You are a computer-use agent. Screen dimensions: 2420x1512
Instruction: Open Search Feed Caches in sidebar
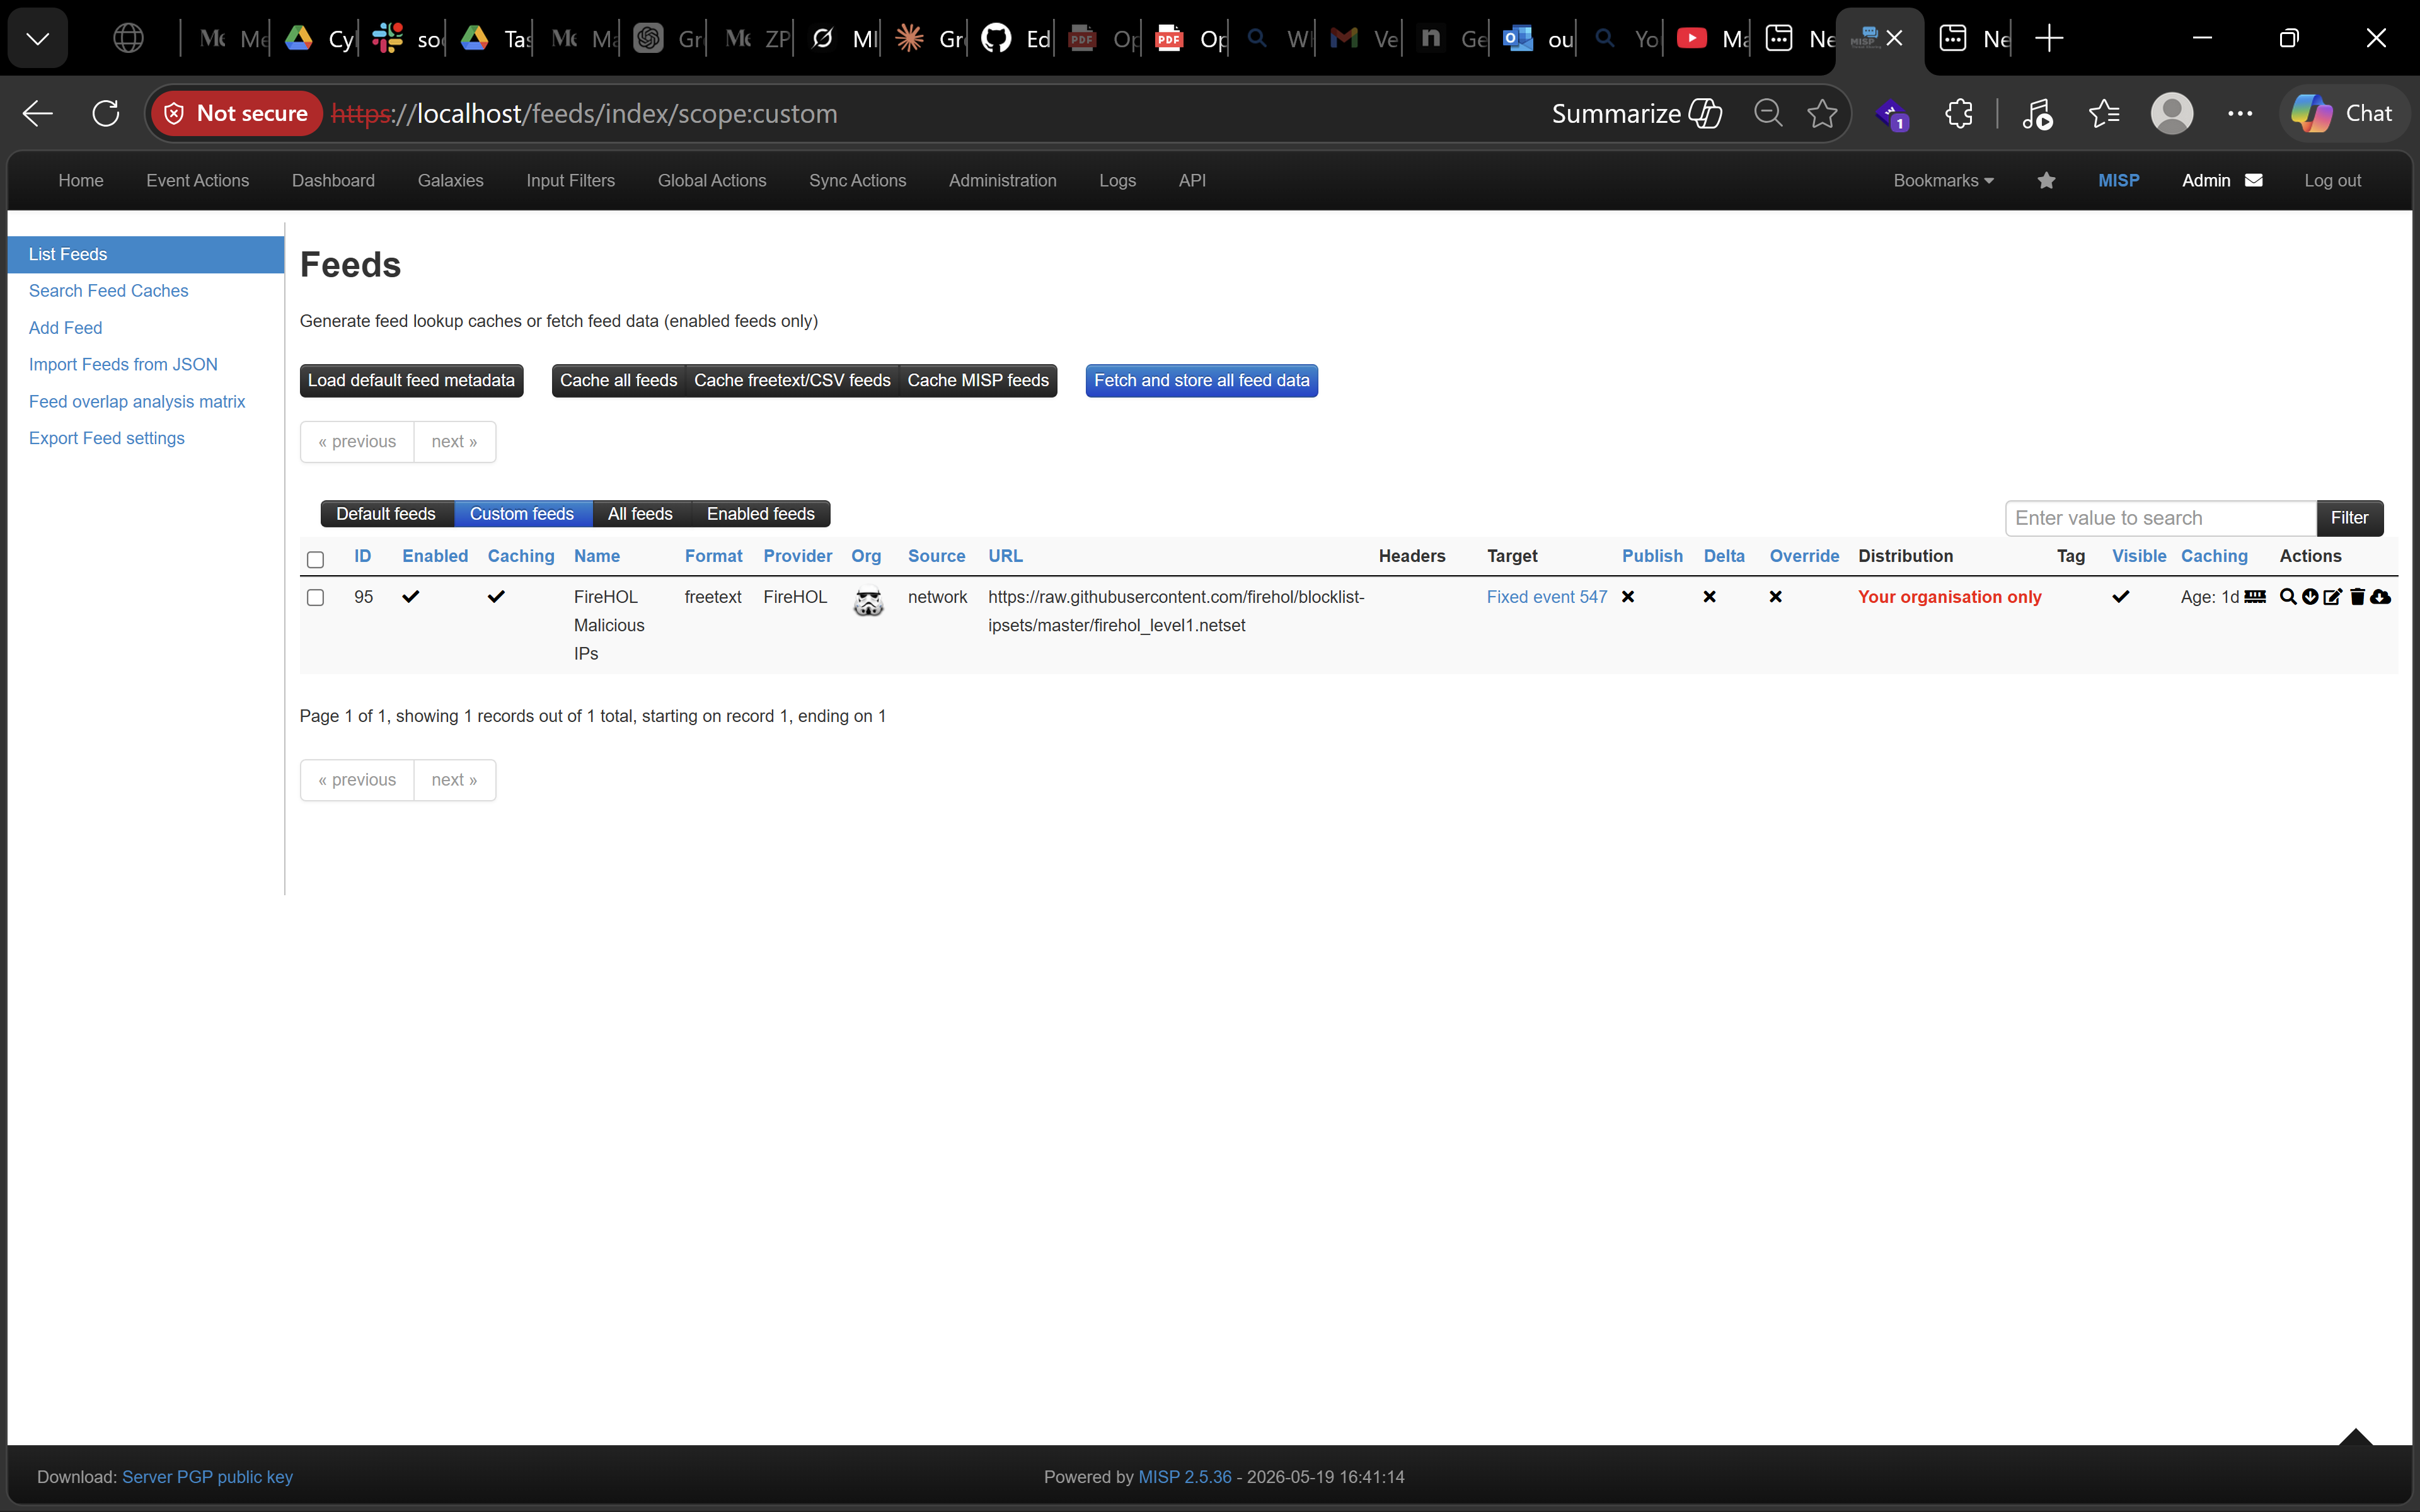108,290
